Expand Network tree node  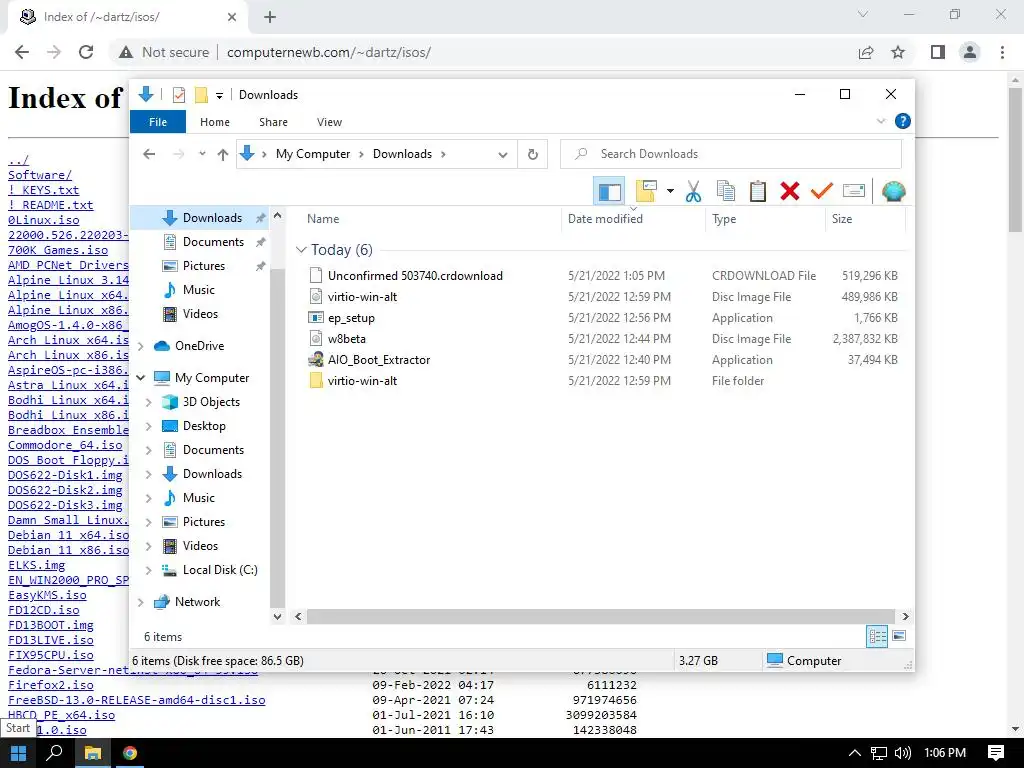(140, 602)
